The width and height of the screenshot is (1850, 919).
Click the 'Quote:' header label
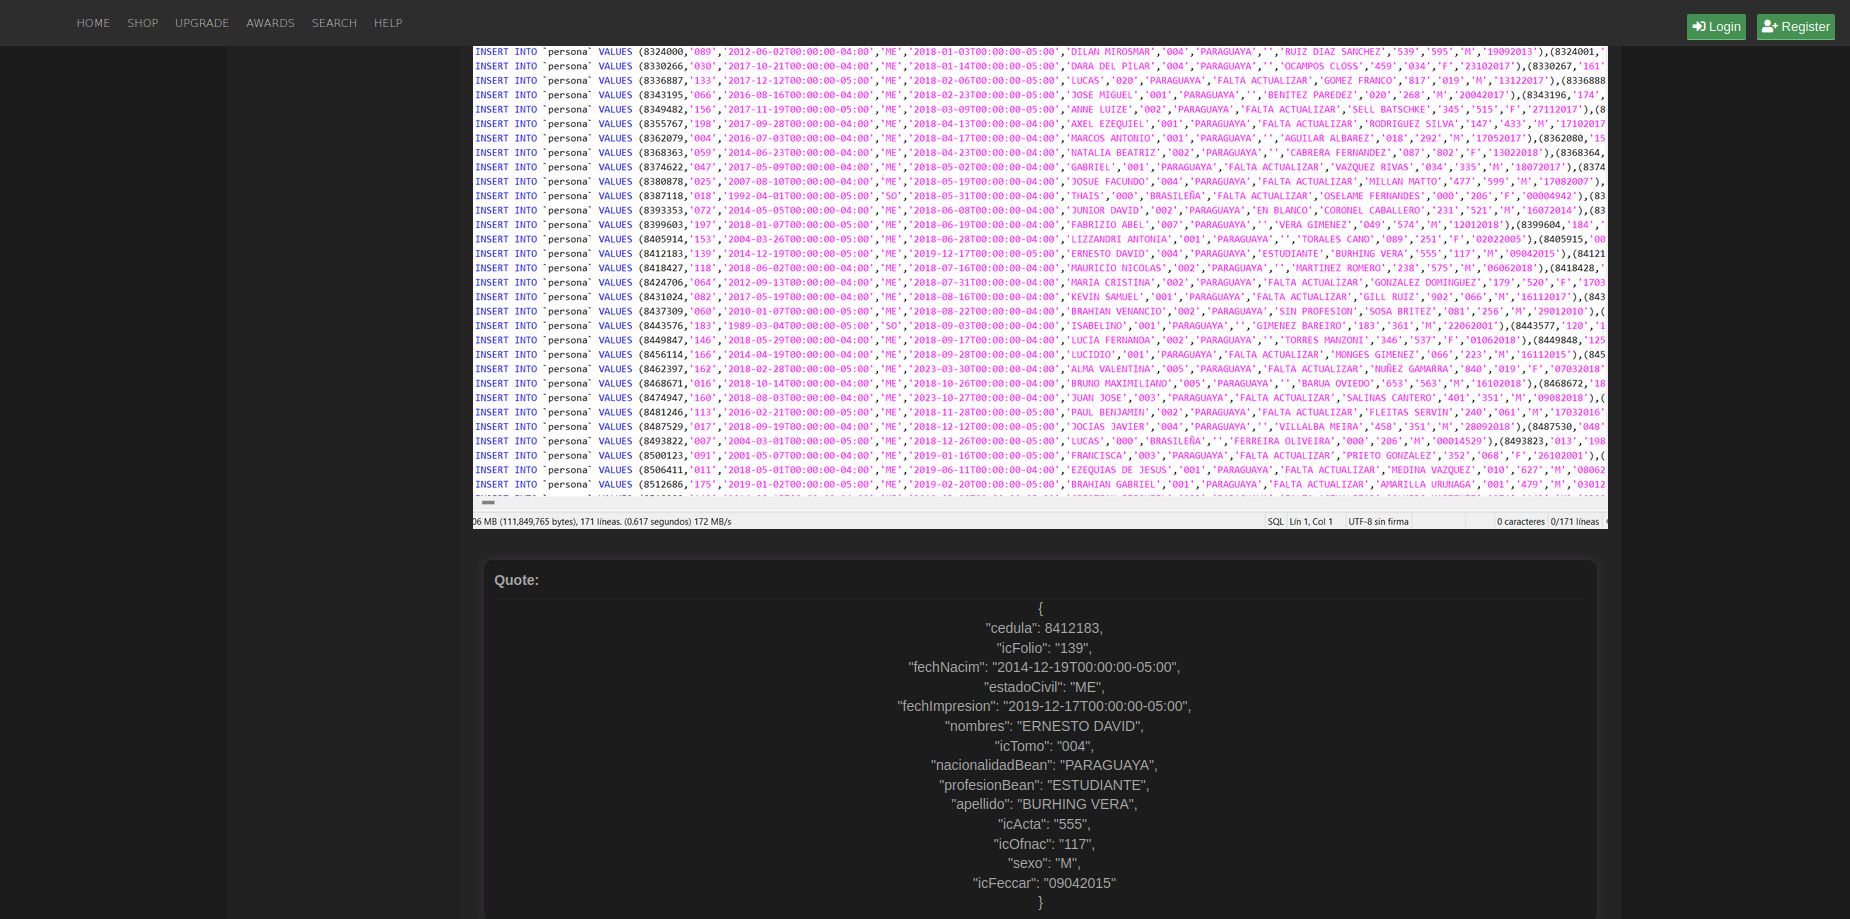pyautogui.click(x=516, y=580)
